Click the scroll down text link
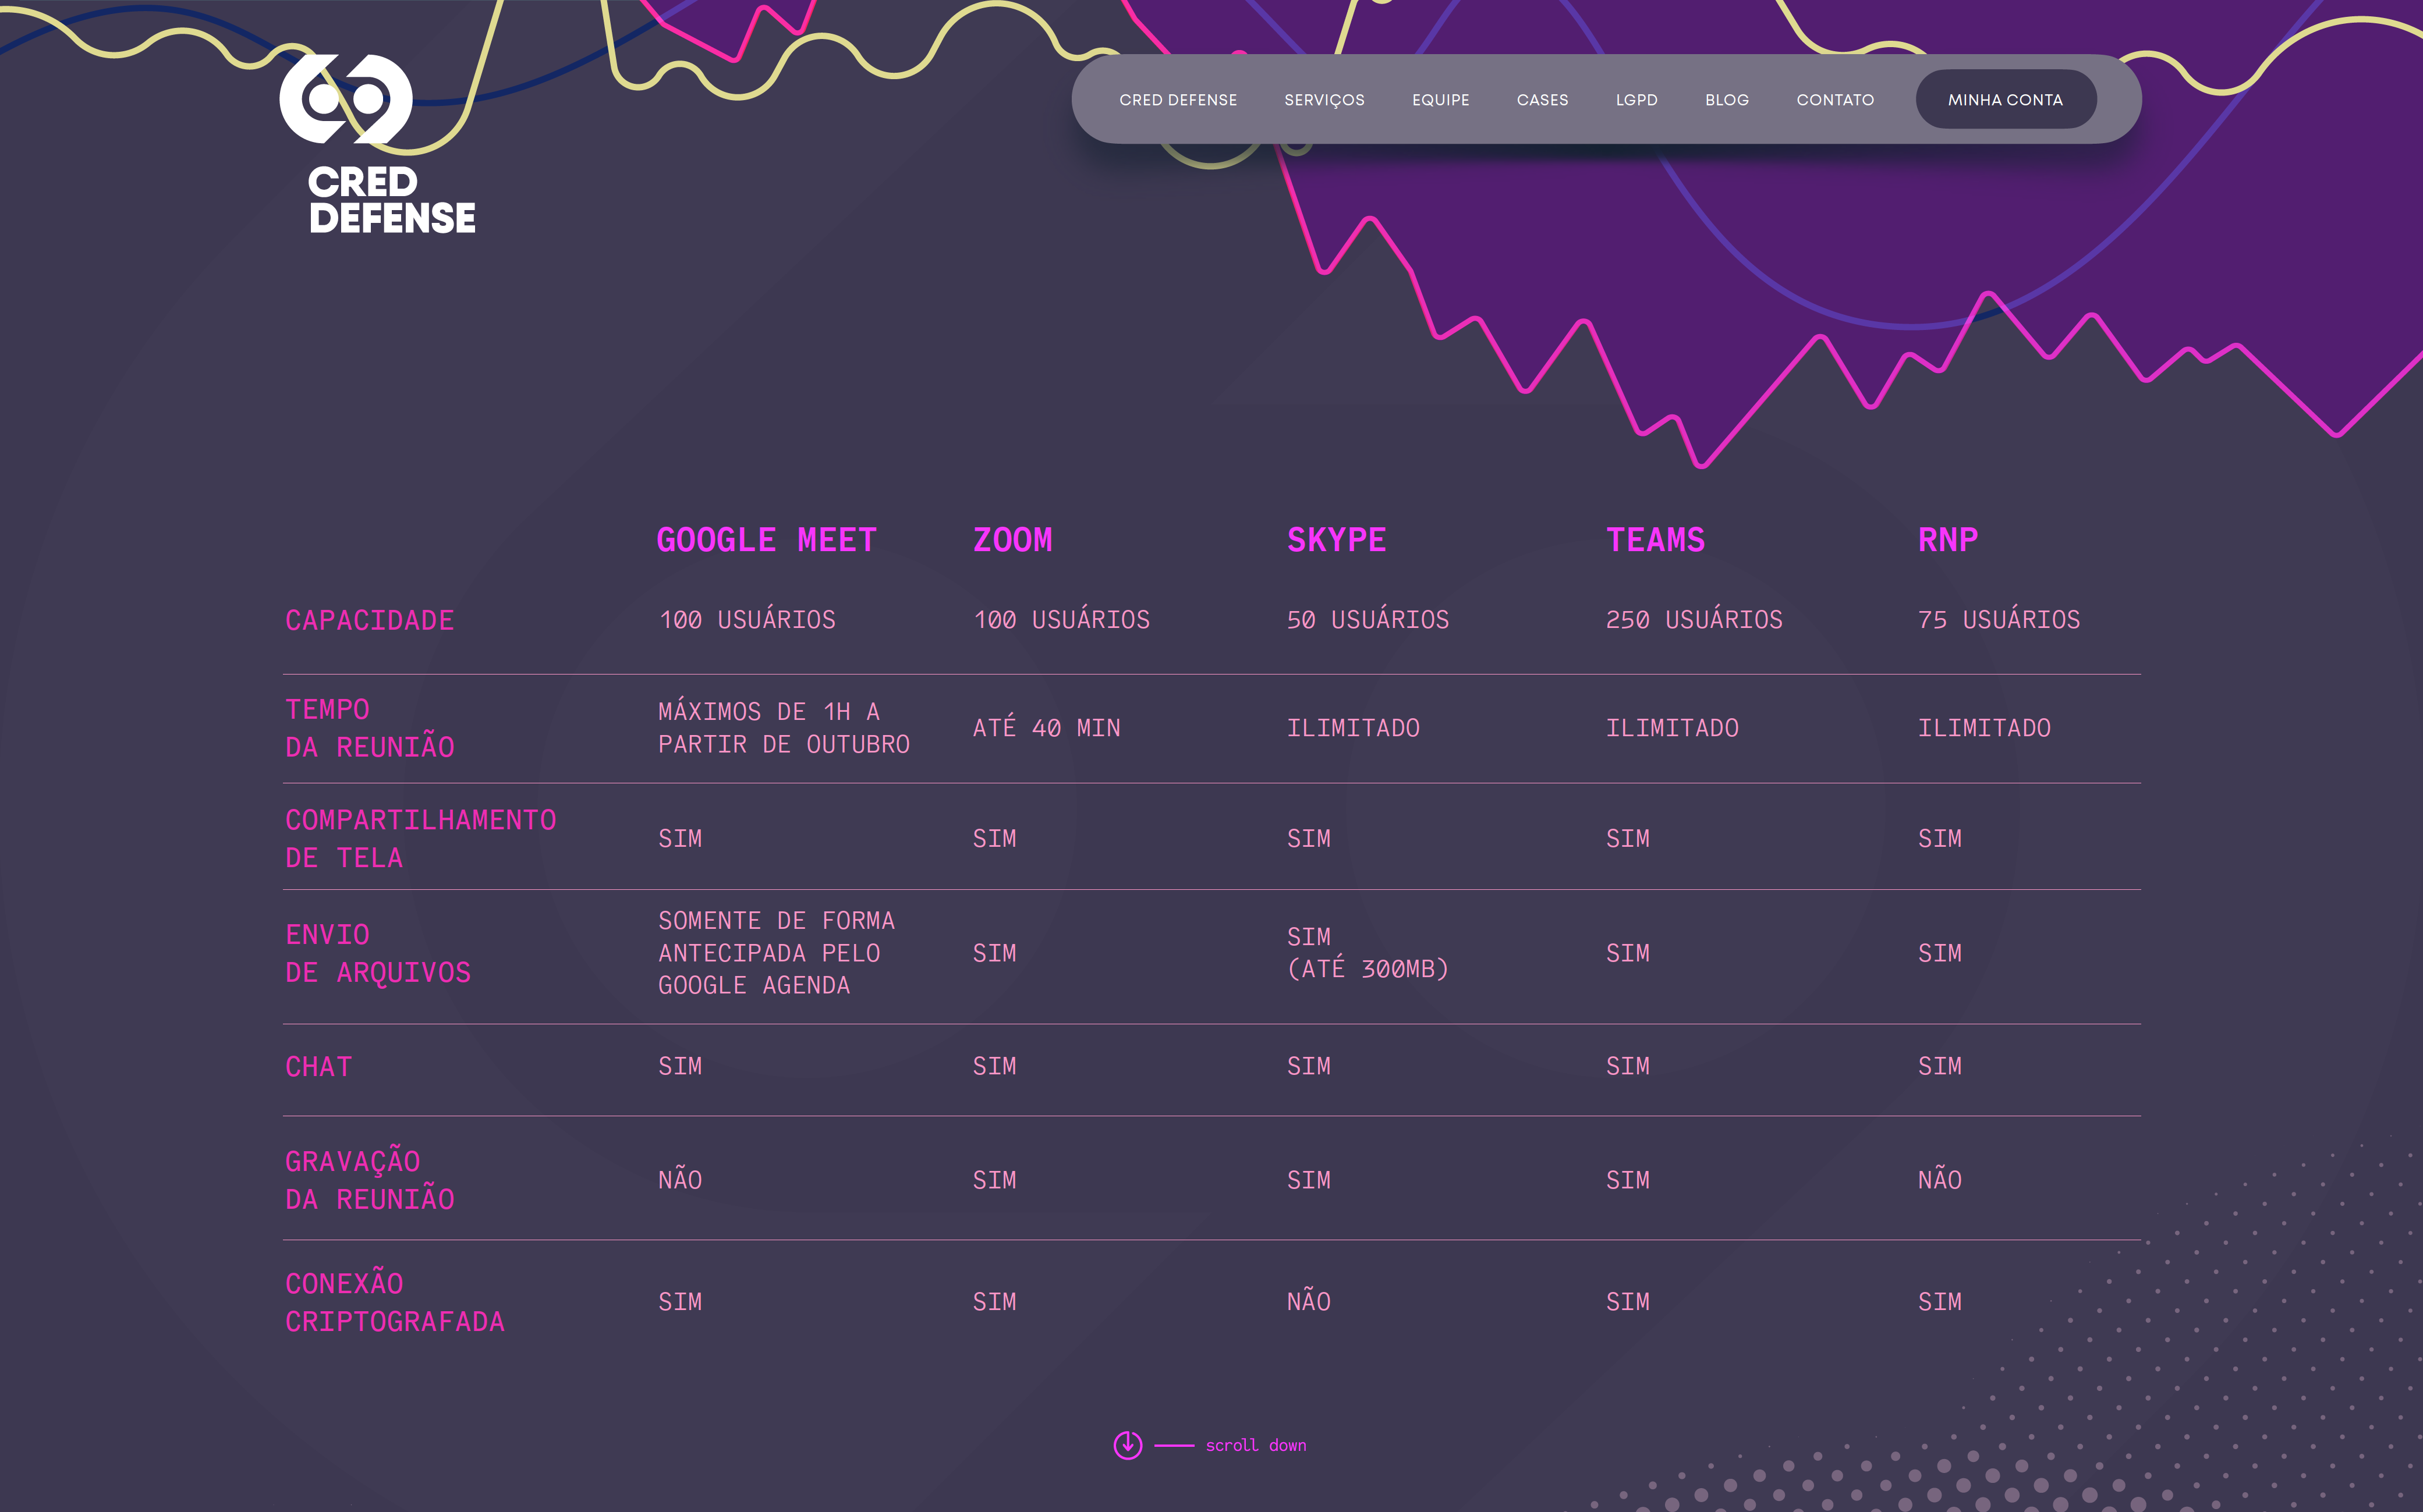Screen dimensions: 2423x1512 tap(1255, 1445)
